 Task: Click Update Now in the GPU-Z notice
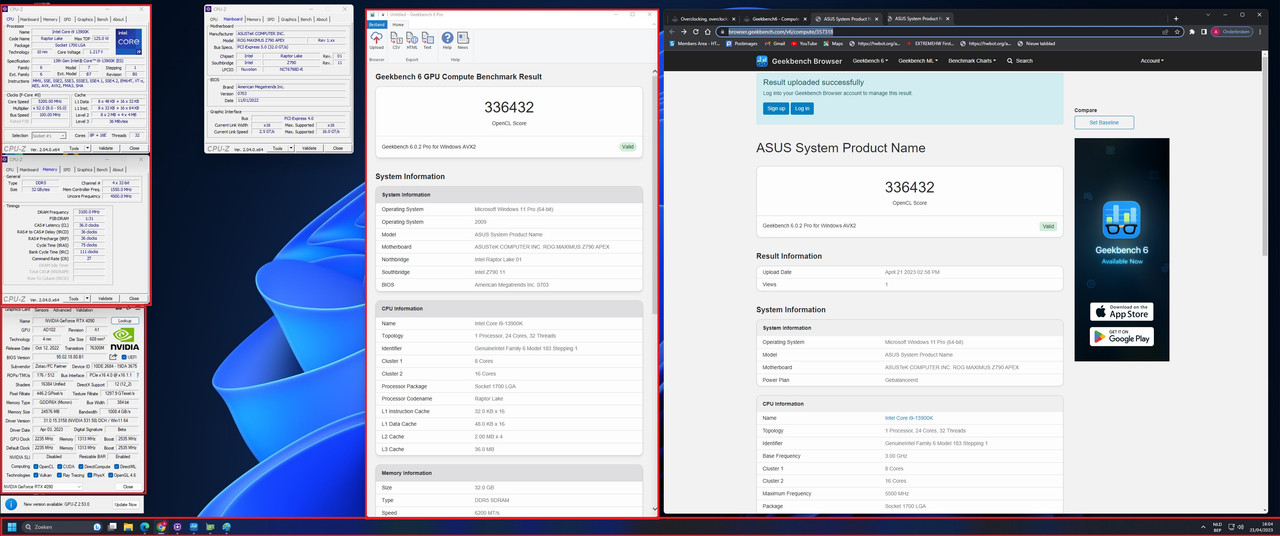[126, 504]
